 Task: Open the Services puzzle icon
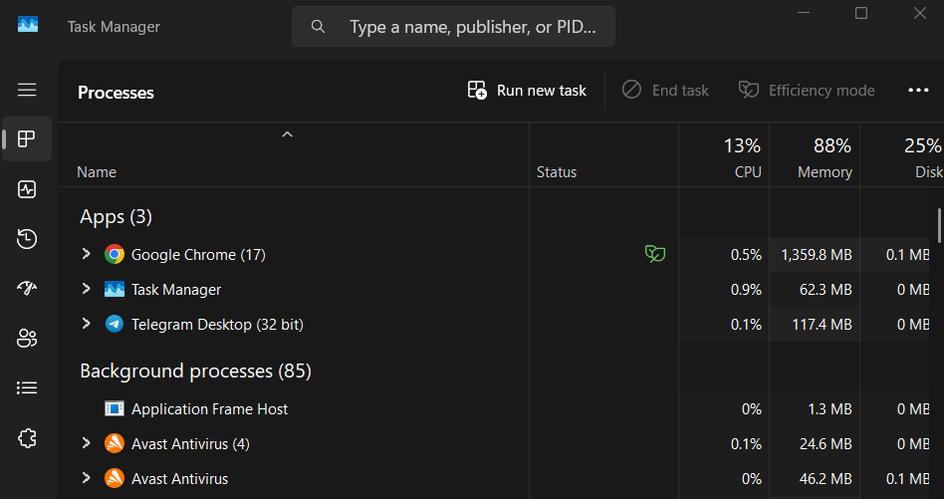point(26,438)
